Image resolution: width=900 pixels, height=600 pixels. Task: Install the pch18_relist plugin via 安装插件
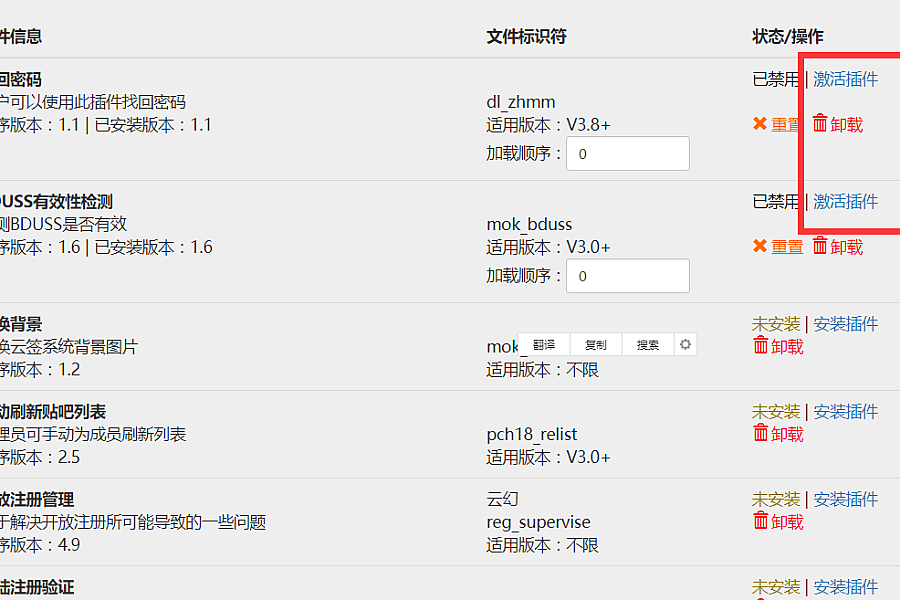point(845,411)
